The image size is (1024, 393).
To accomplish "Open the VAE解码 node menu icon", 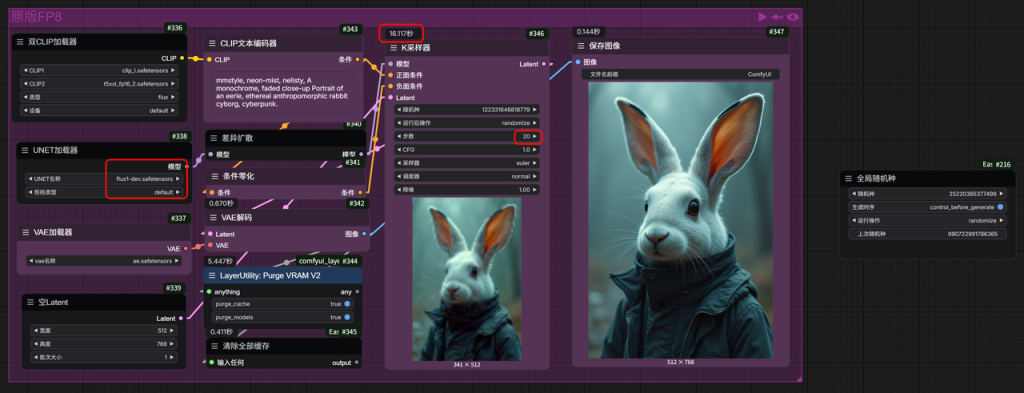I will point(212,218).
